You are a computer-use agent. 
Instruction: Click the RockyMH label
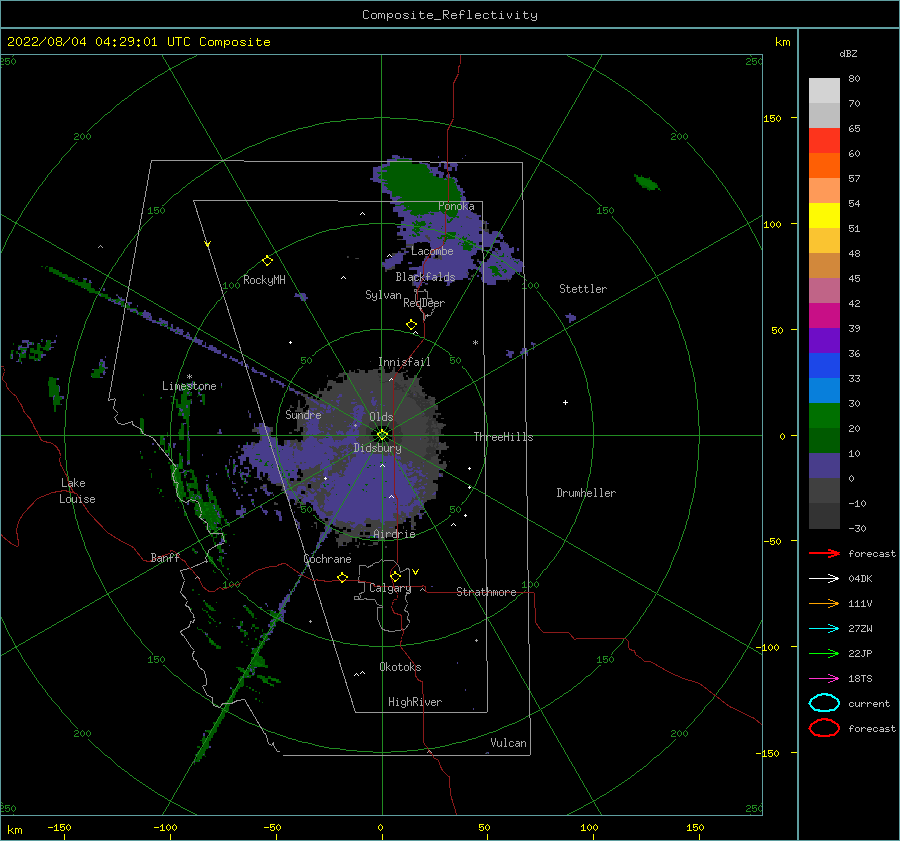[264, 280]
